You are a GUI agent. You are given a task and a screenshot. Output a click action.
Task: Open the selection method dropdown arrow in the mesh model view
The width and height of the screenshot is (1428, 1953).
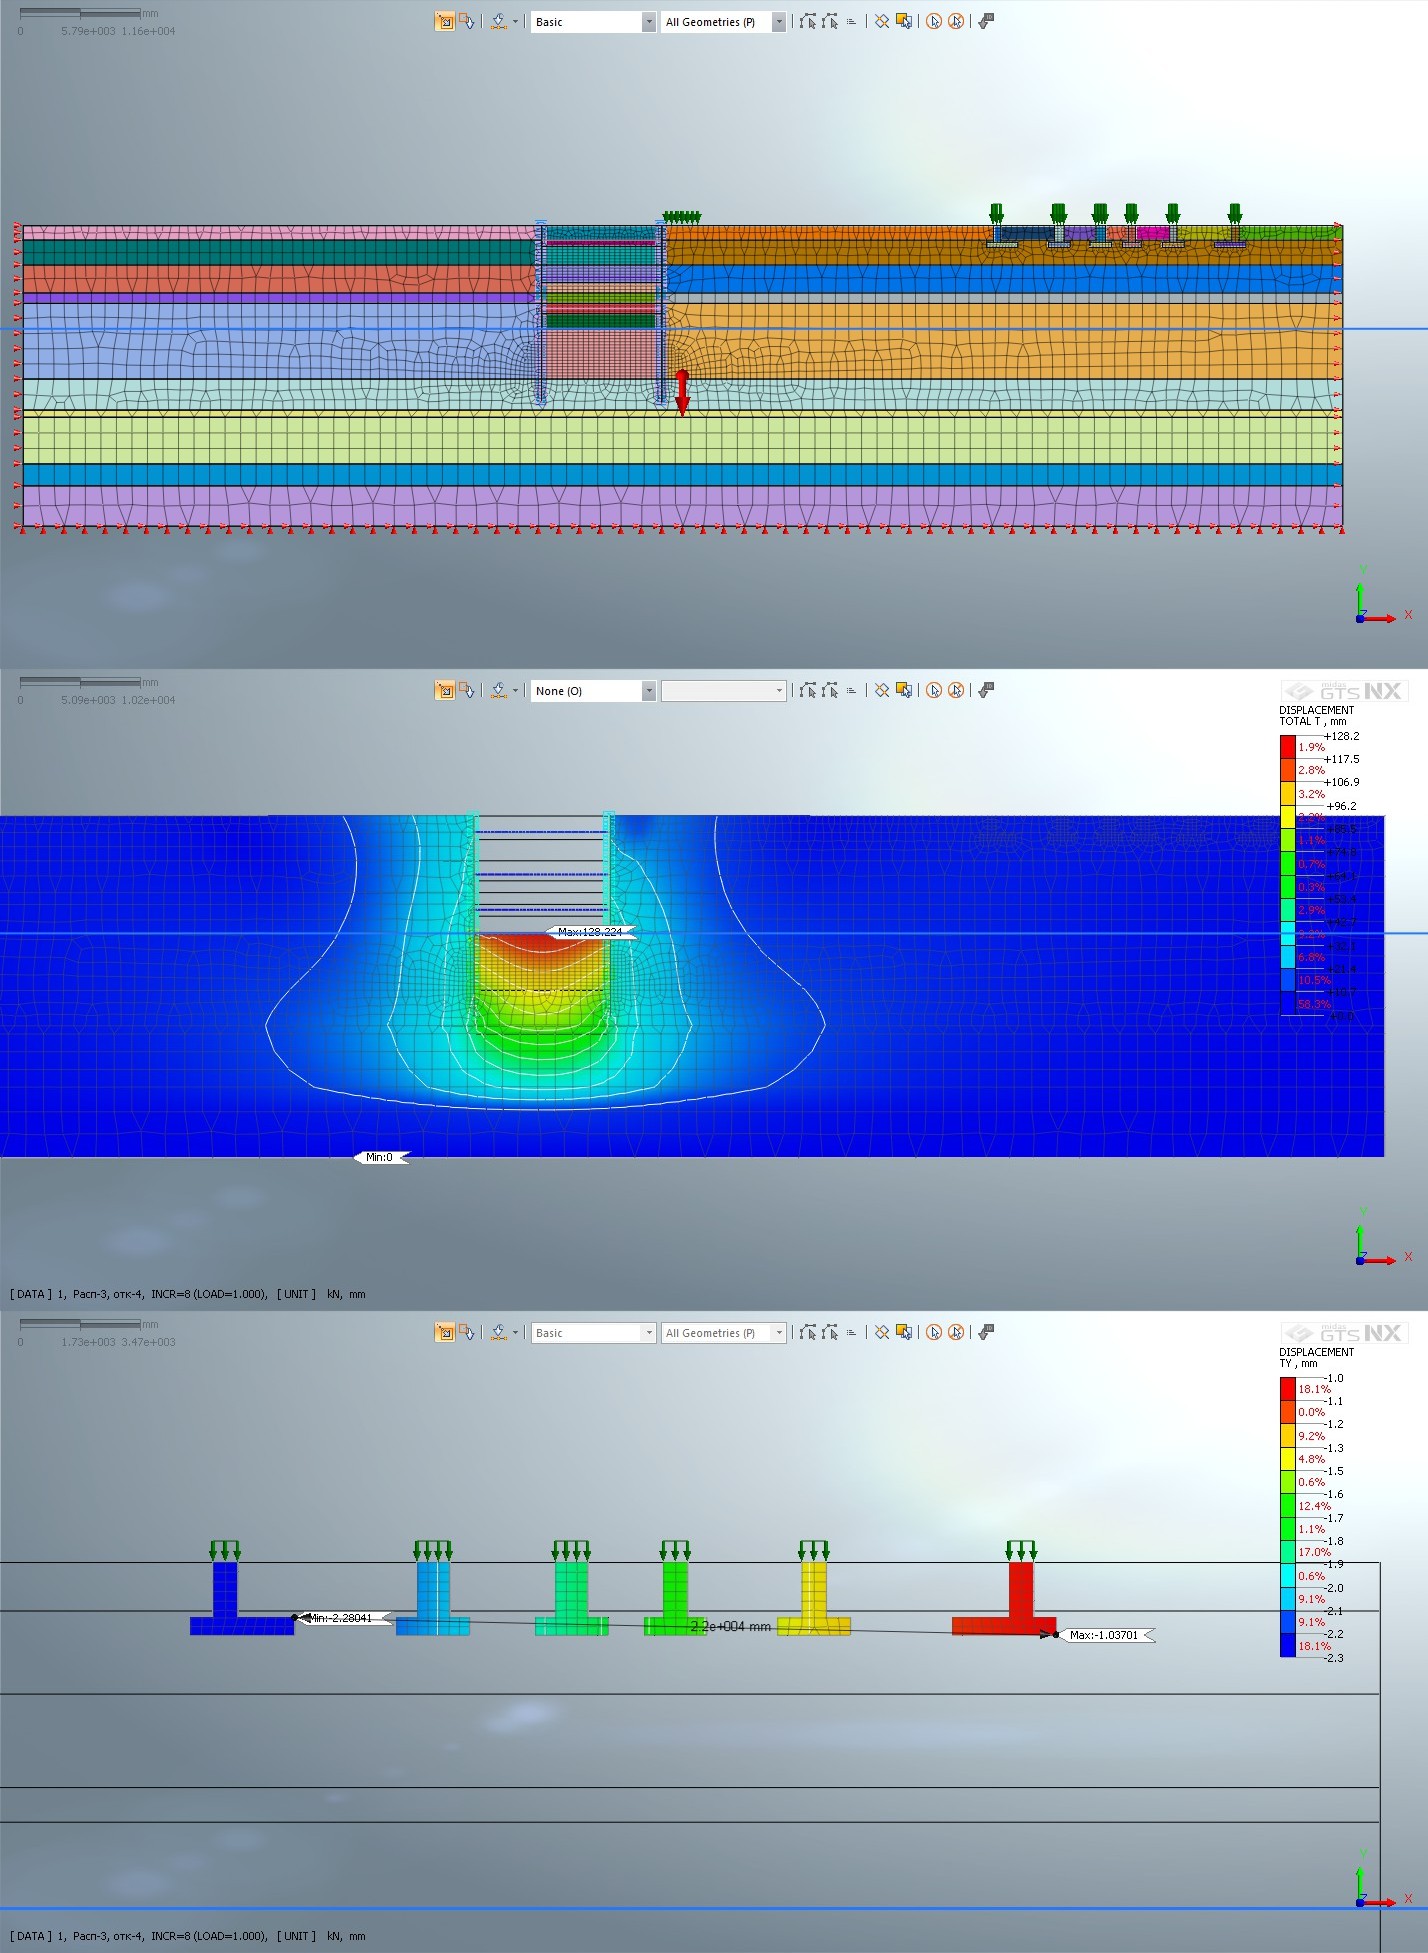tap(516, 21)
